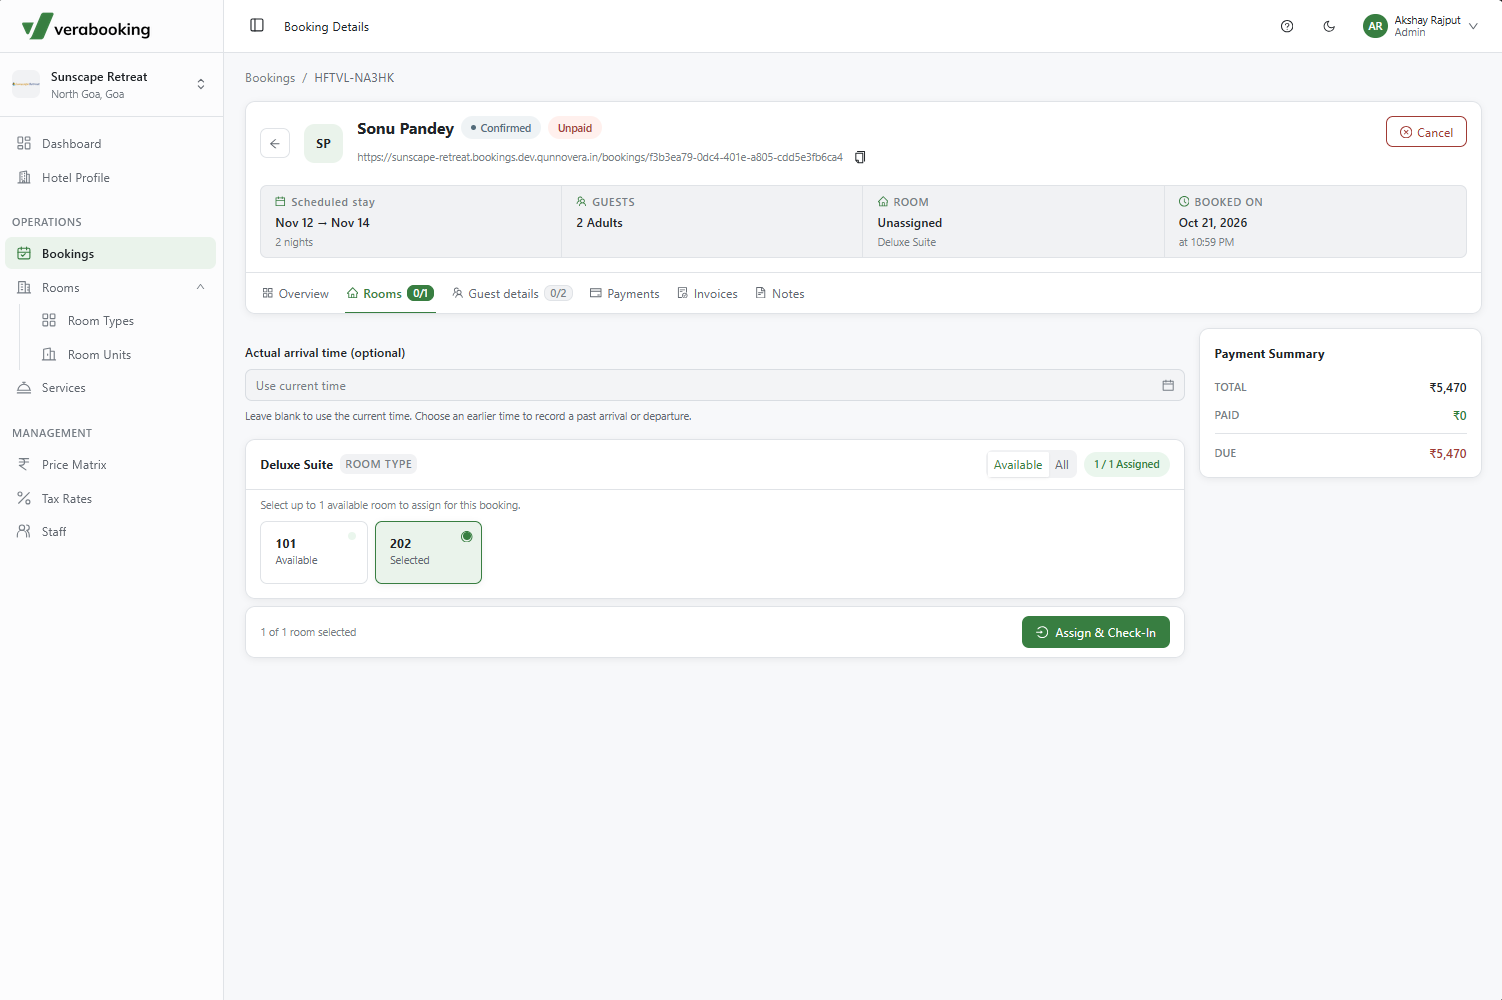
Task: Open Staff management page
Action: (110, 532)
